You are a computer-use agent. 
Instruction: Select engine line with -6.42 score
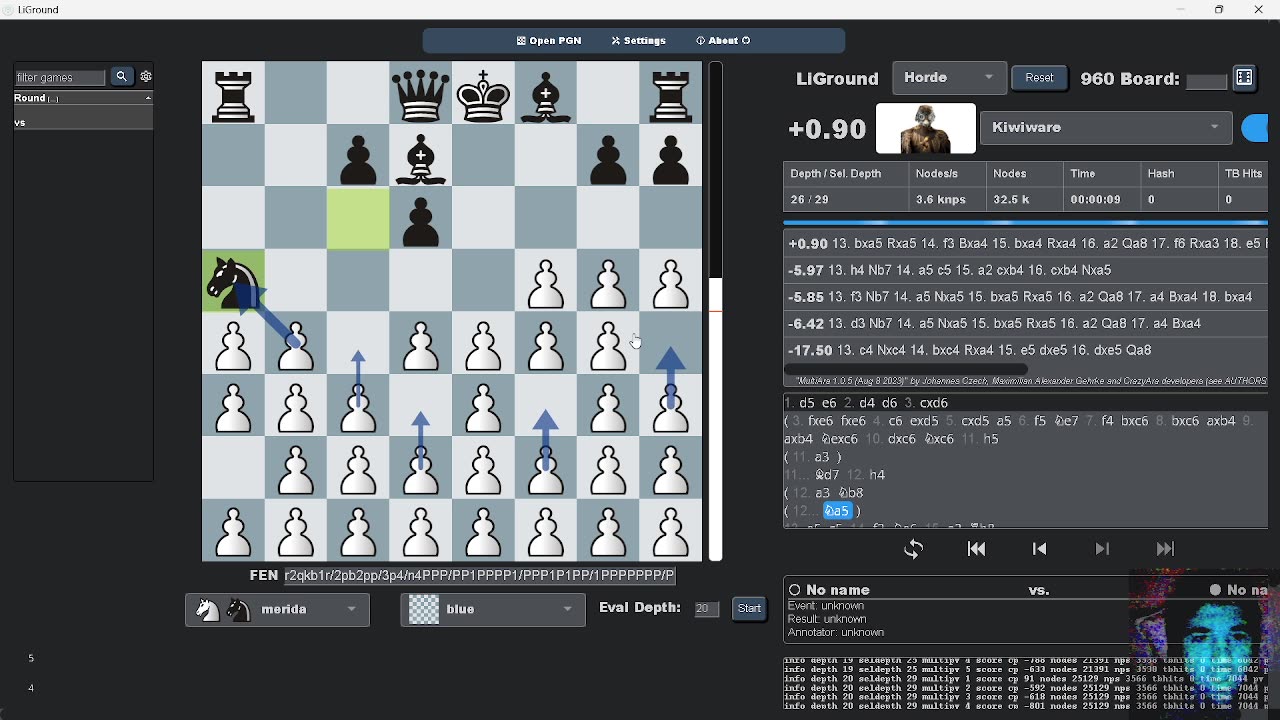1026,324
